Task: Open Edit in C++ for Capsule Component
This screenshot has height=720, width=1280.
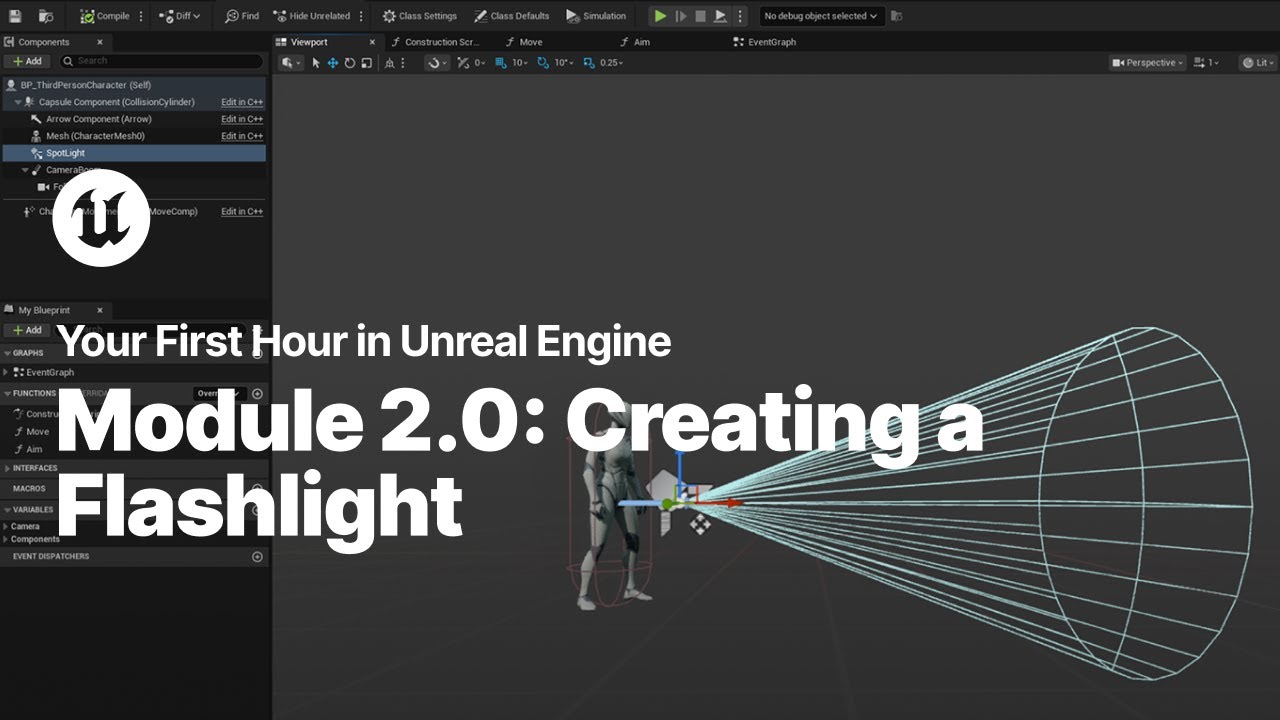Action: (x=242, y=102)
